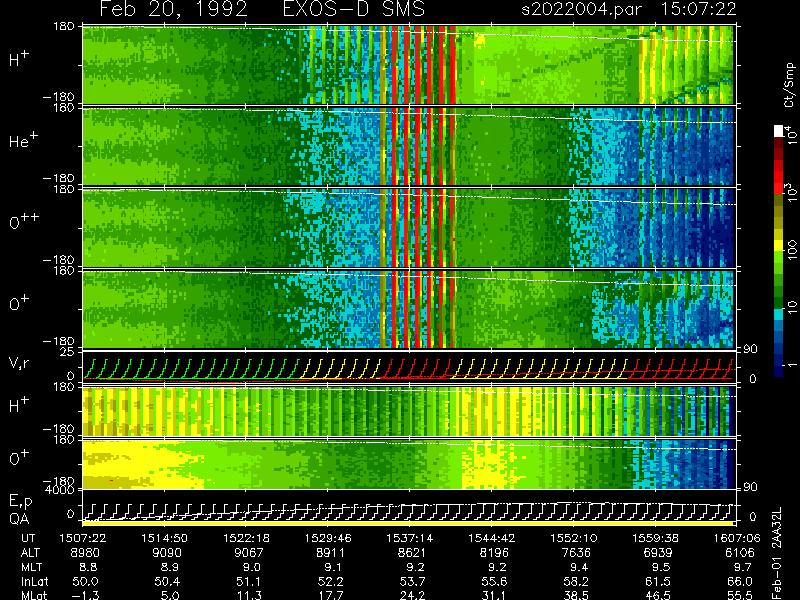This screenshot has width=800, height=600.
Task: Click the O++ spectrogram panel
Action: (x=408, y=228)
